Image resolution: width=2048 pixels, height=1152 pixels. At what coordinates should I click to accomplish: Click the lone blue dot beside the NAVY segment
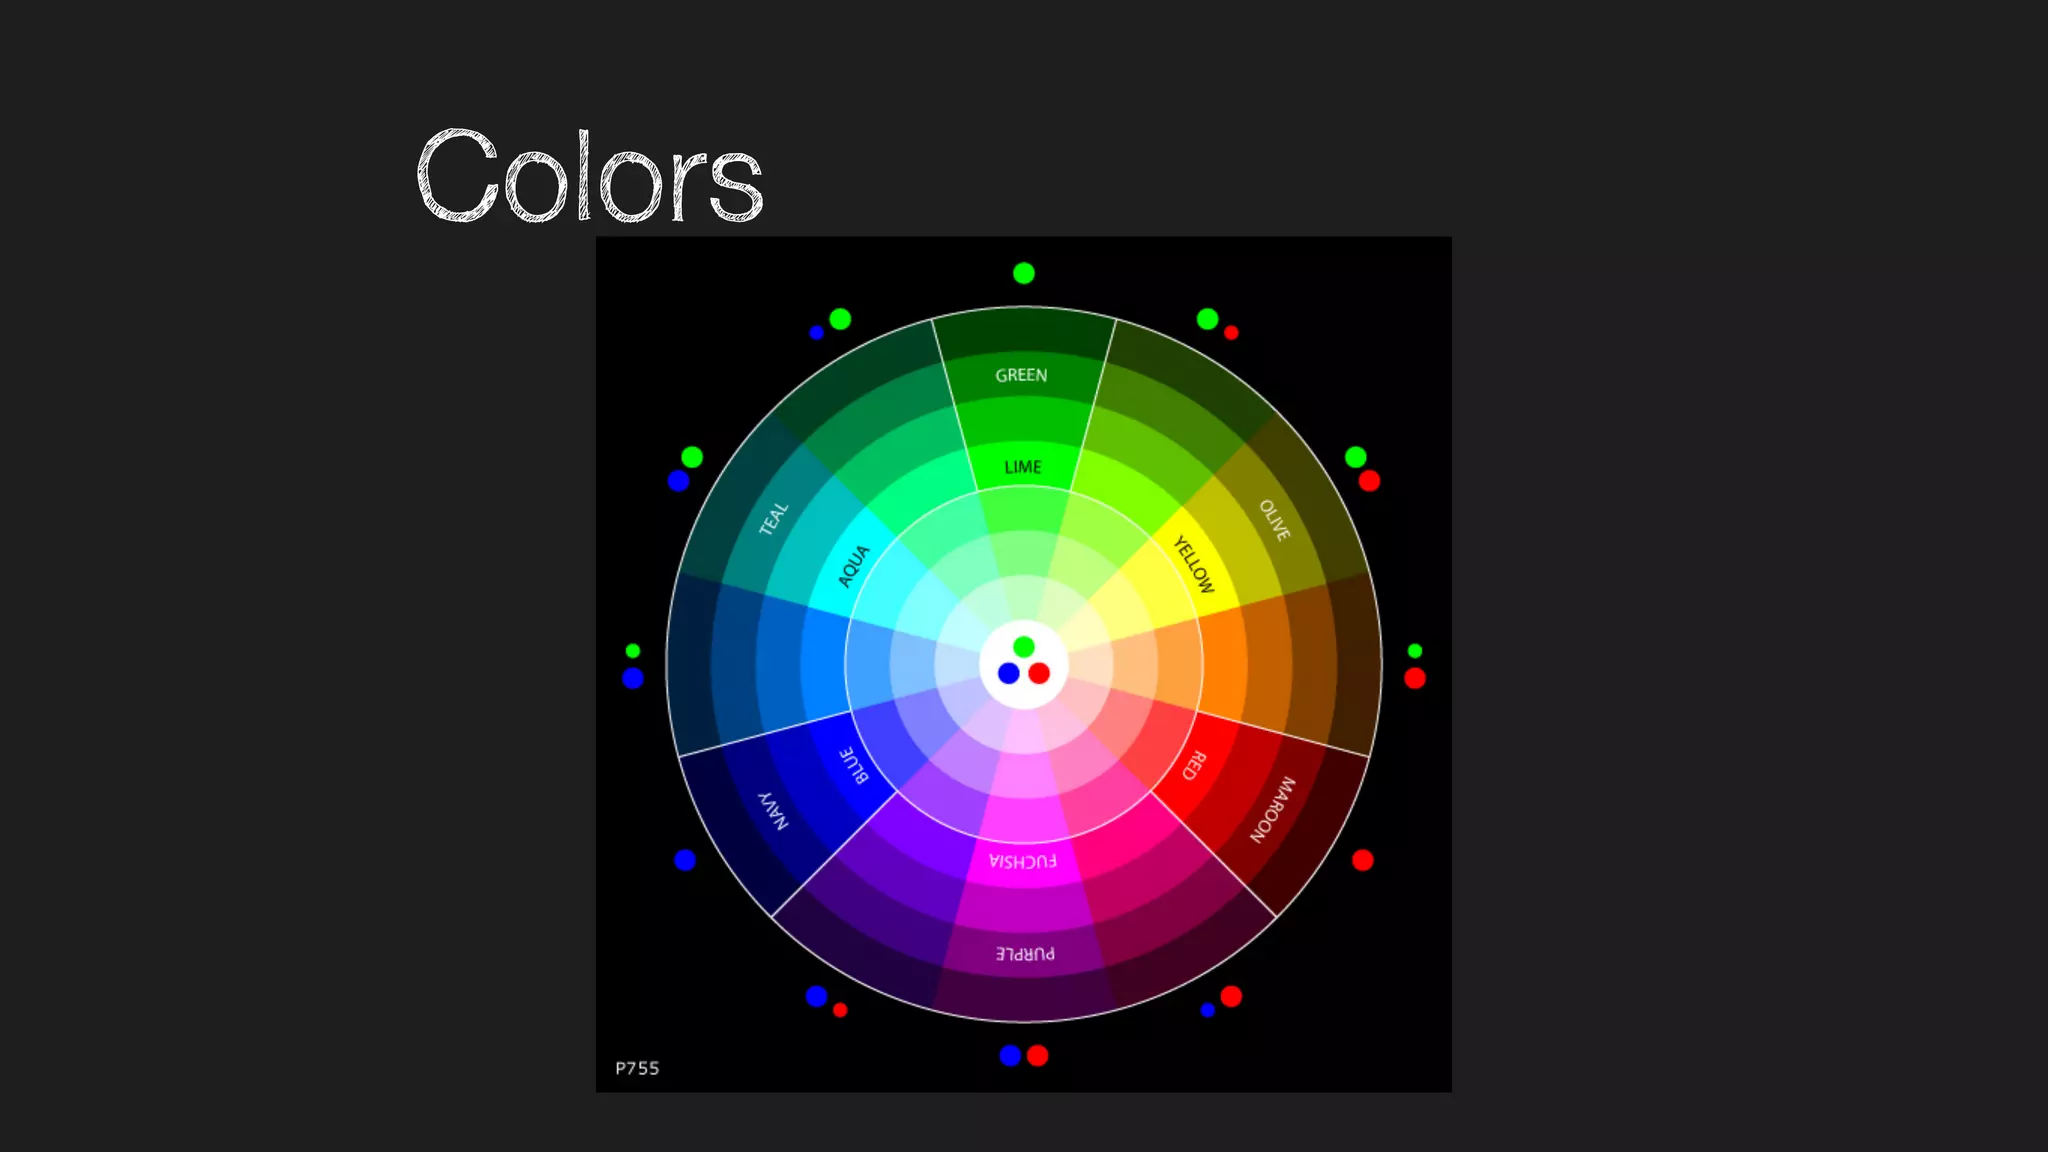pos(685,860)
